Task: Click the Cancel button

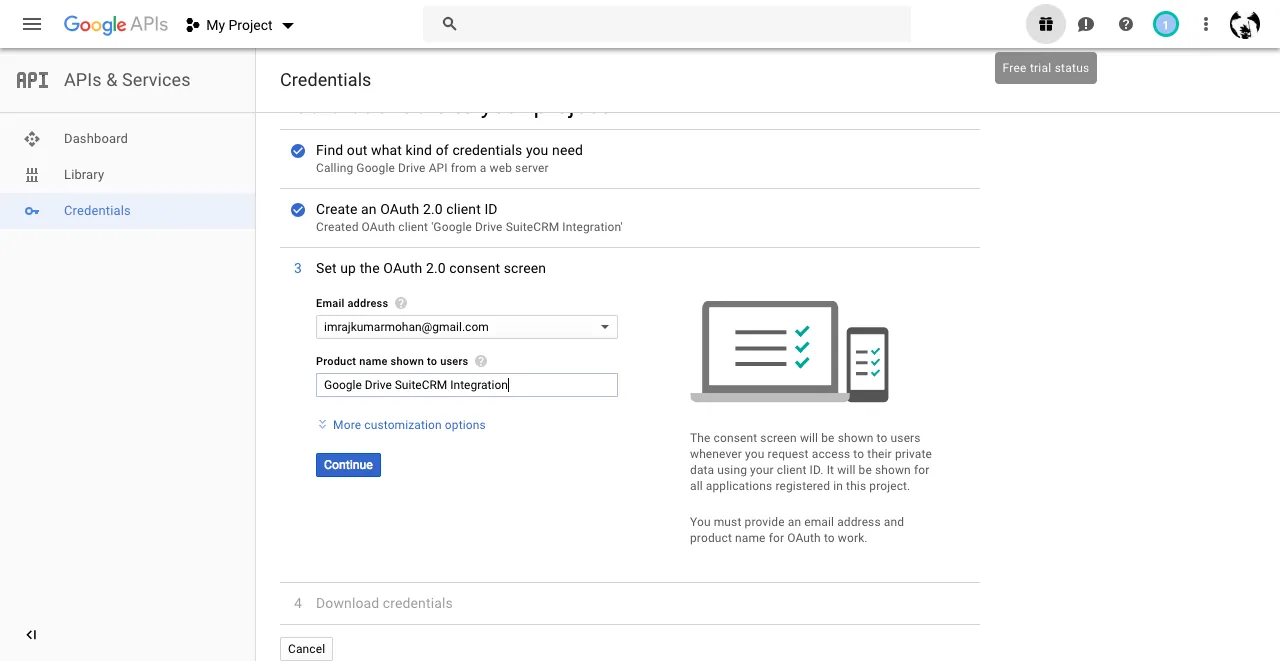Action: 306,649
